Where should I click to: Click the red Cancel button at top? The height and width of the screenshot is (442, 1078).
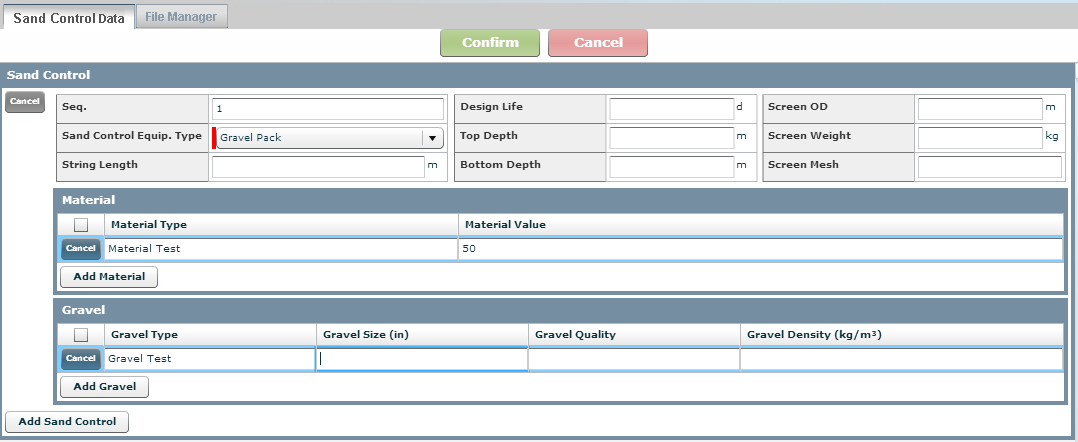[598, 43]
